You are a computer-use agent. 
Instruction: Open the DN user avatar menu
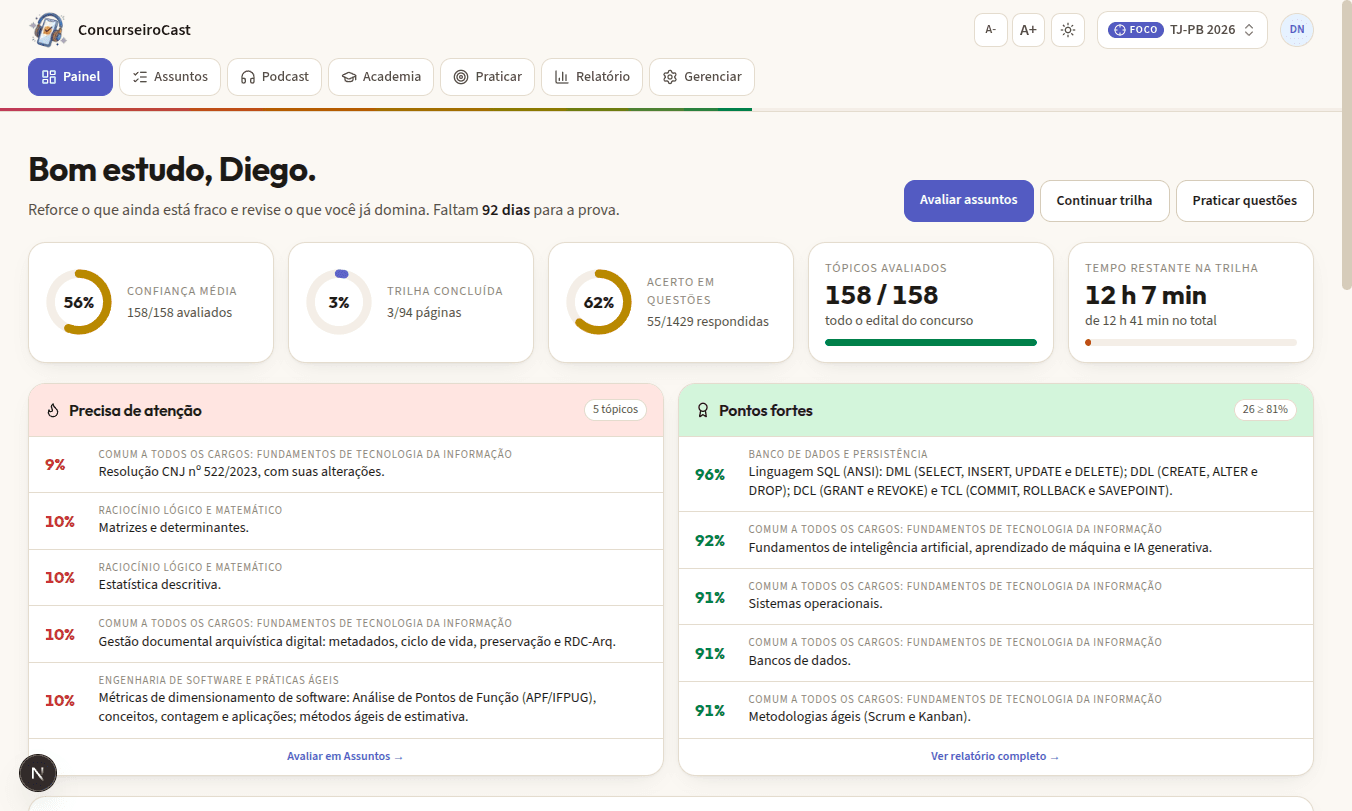point(1297,30)
